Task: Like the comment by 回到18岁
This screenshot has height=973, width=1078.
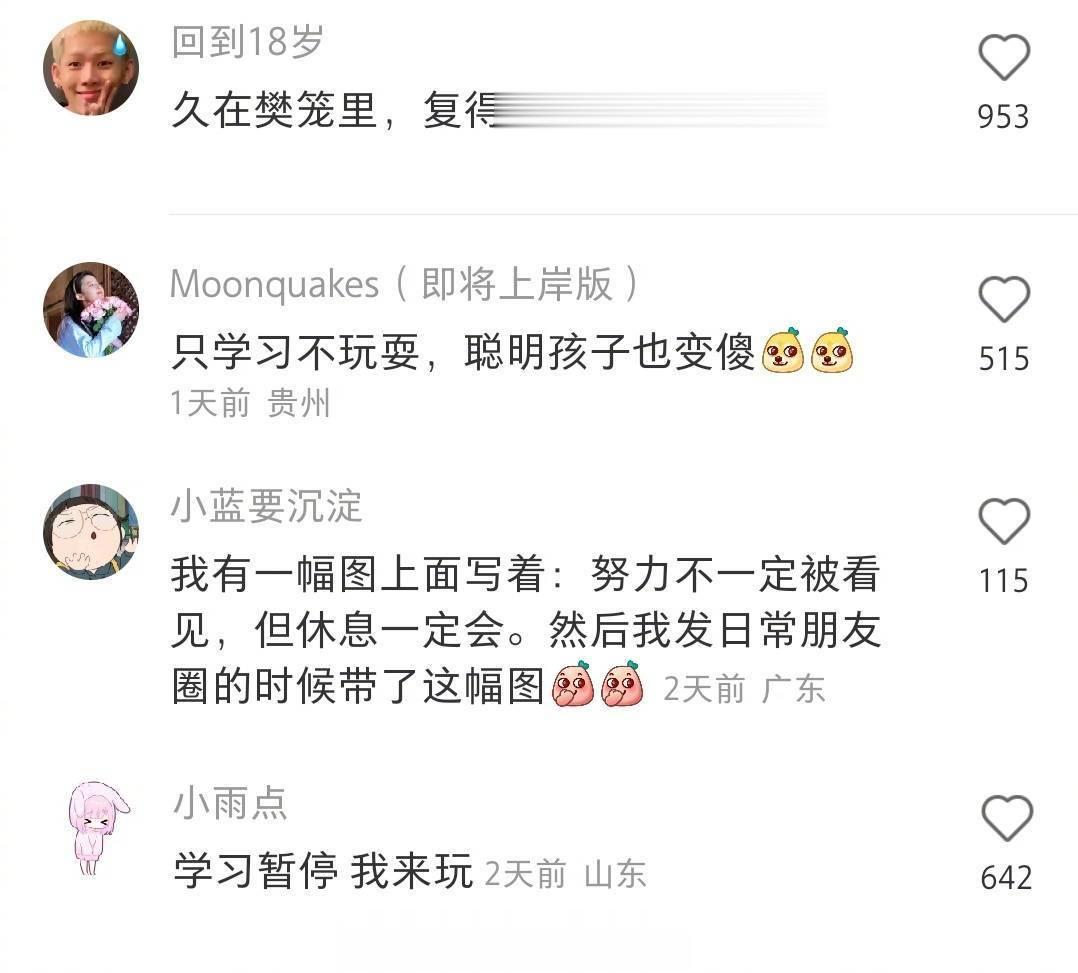Action: click(x=1004, y=56)
